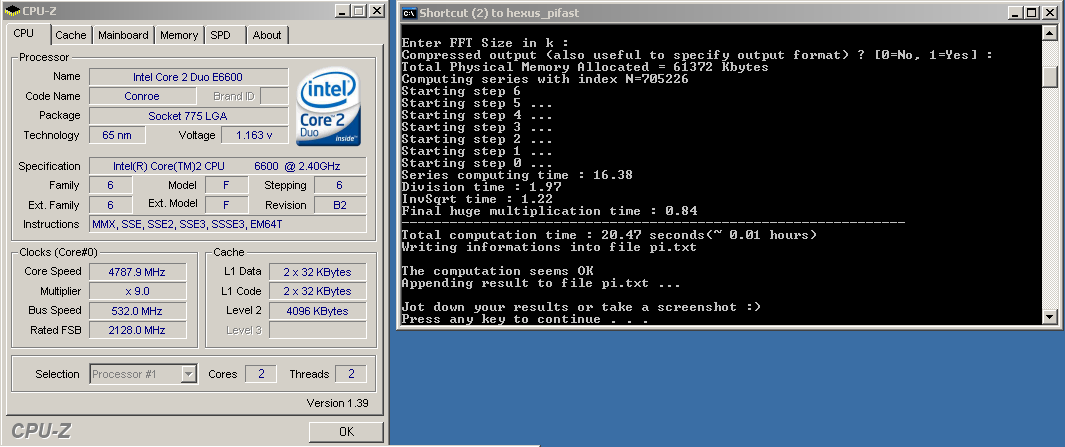Click the Instructions field 'MMX, SSE, SSE2...'
The width and height of the screenshot is (1065, 447).
(x=228, y=224)
